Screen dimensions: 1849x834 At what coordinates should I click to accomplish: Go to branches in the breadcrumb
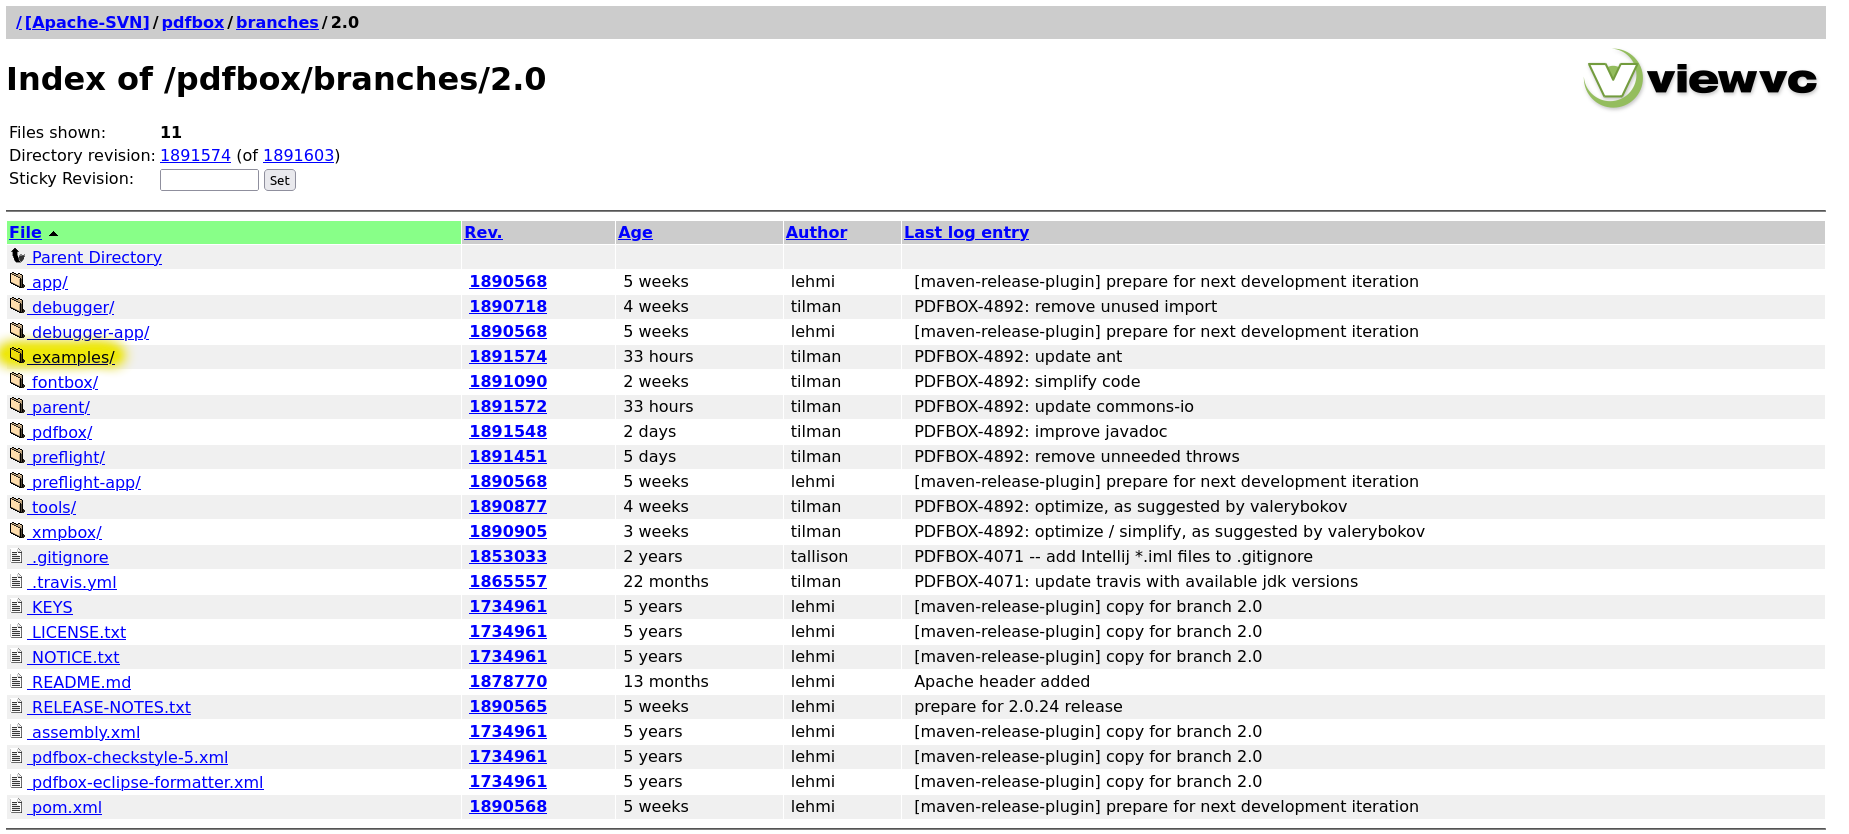(x=277, y=22)
